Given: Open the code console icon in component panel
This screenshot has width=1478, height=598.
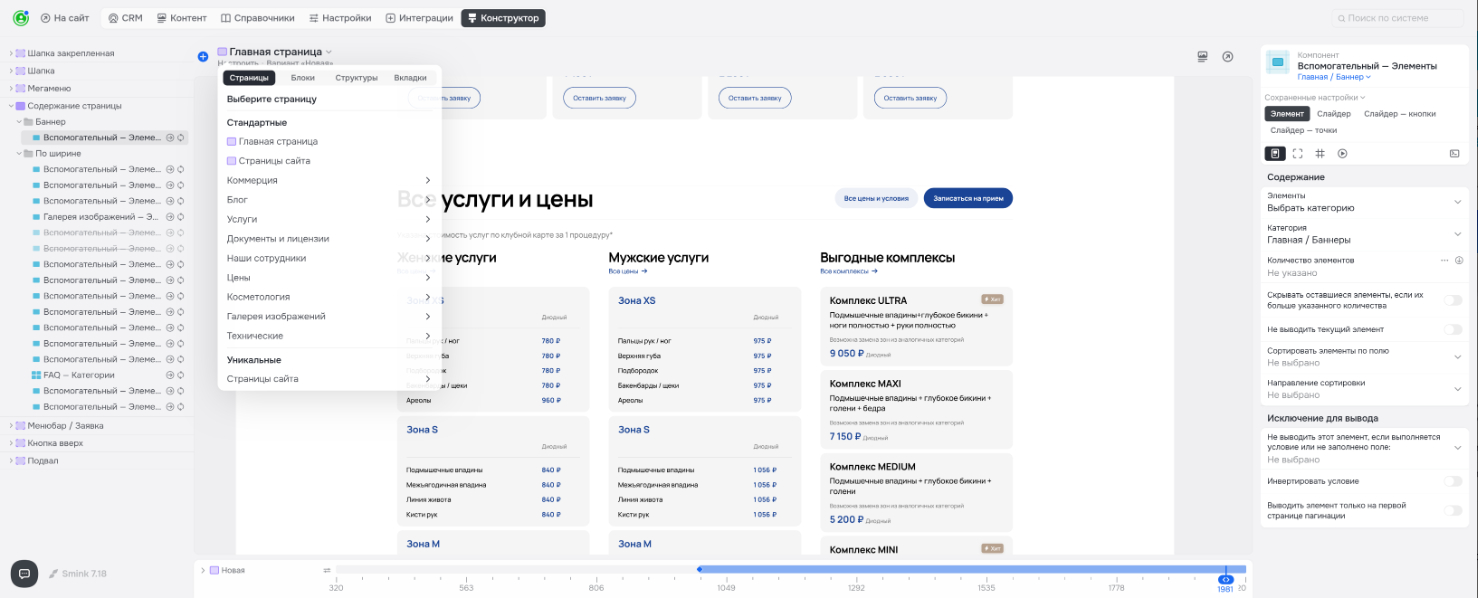Looking at the screenshot, I should 1454,153.
